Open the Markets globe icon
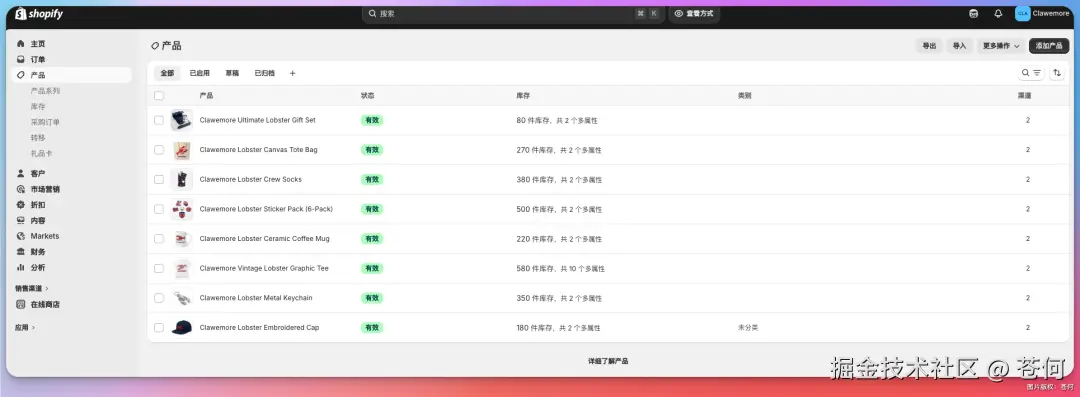The height and width of the screenshot is (397, 1080). [21, 236]
